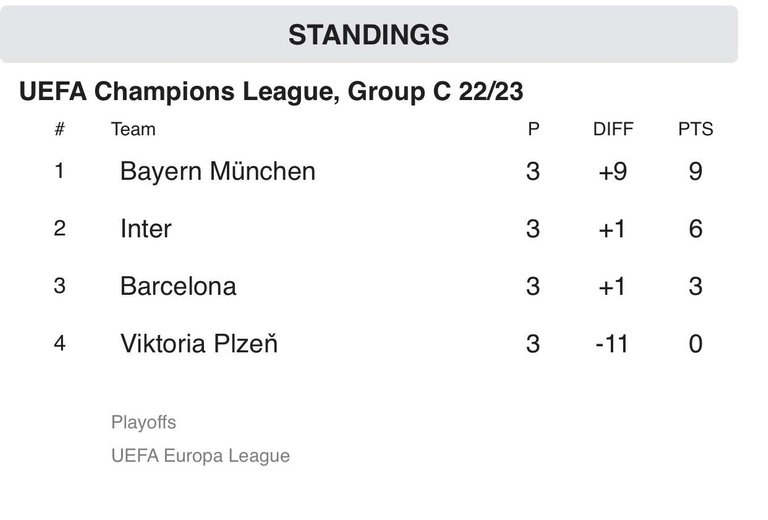Click Viktoria Plzeň's 0 points value

[696, 343]
